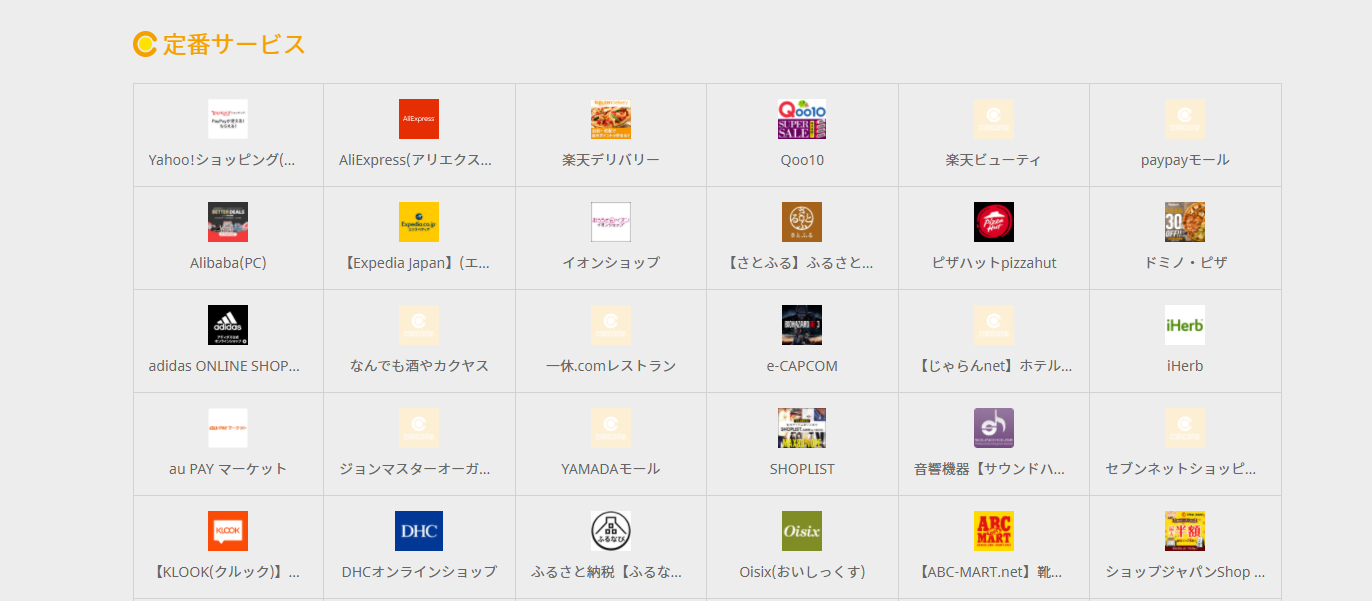Click the ふるさと納税【ふるな... text link
The image size is (1372, 601).
tap(607, 572)
